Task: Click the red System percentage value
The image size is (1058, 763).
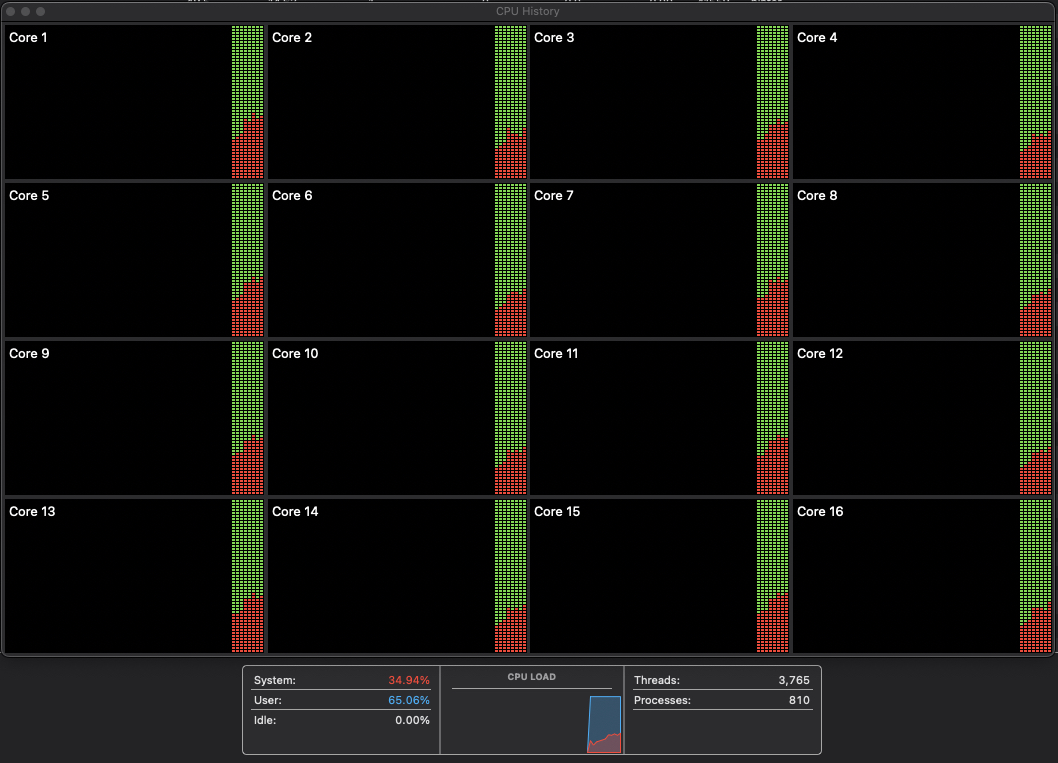Action: click(409, 680)
